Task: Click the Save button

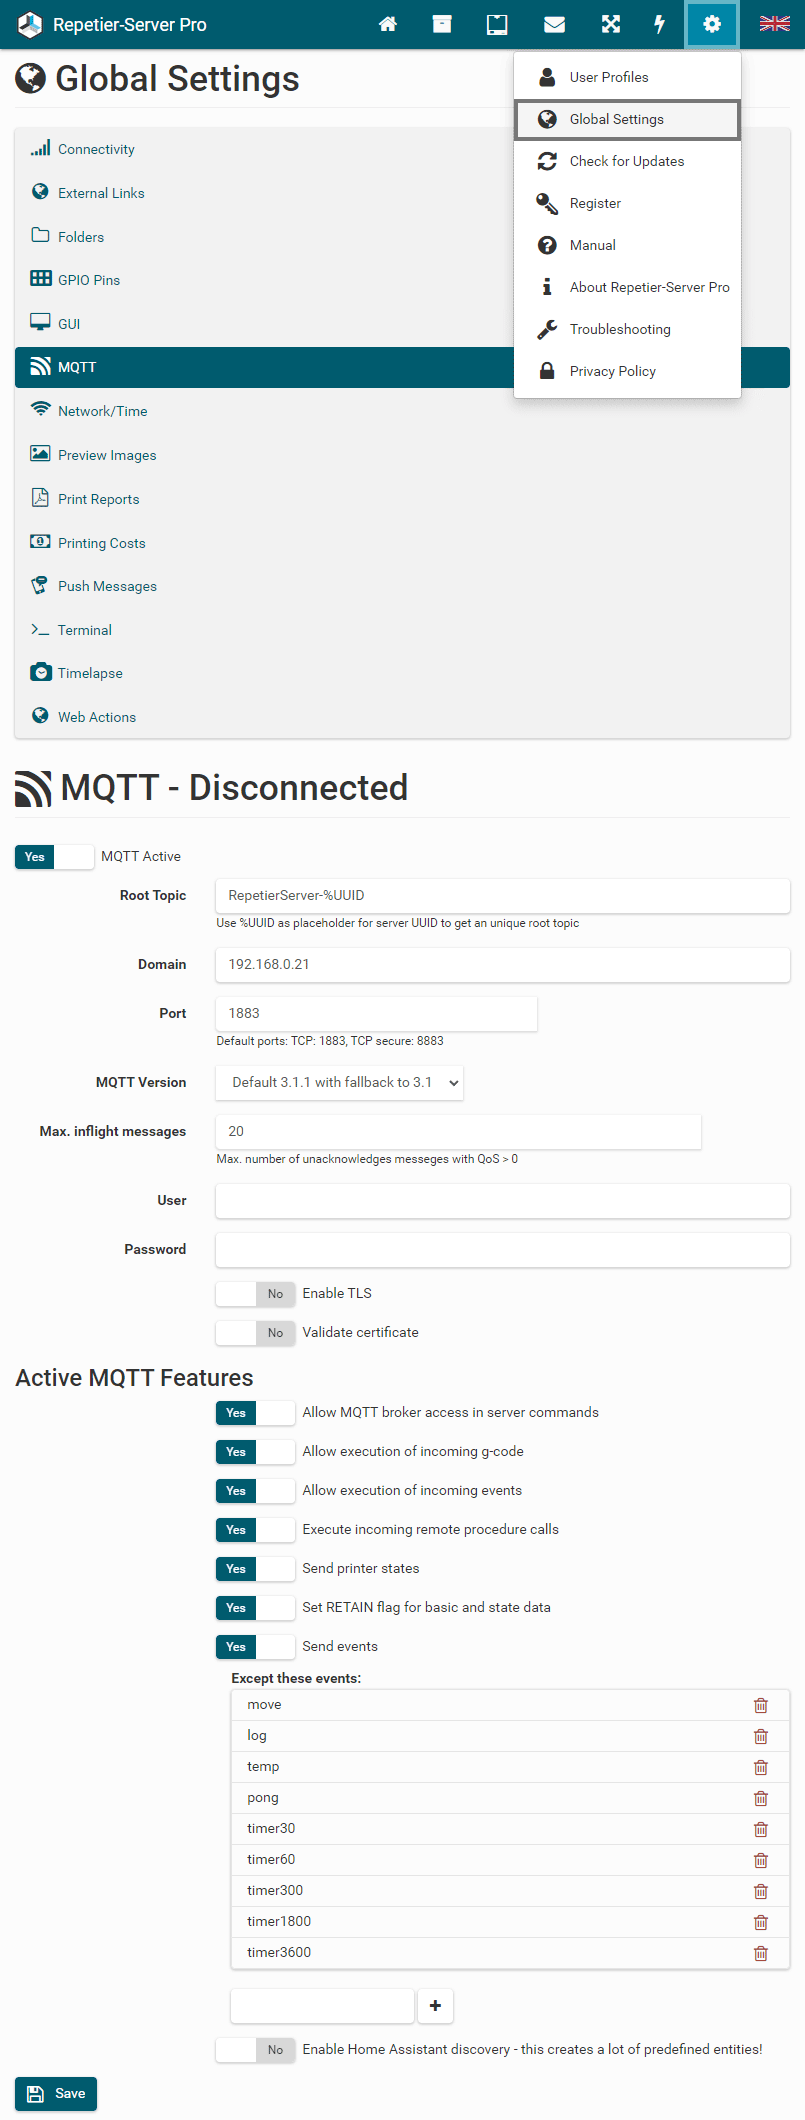Action: pyautogui.click(x=56, y=2093)
